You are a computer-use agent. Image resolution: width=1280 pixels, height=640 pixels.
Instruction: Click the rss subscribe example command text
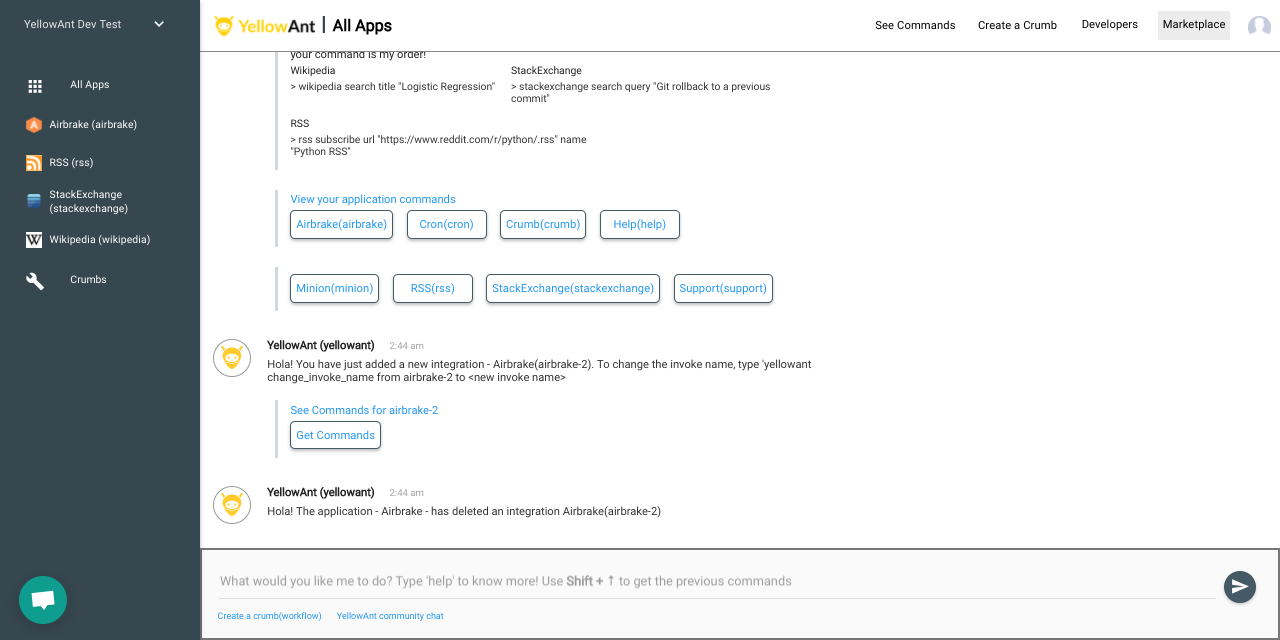pyautogui.click(x=439, y=146)
